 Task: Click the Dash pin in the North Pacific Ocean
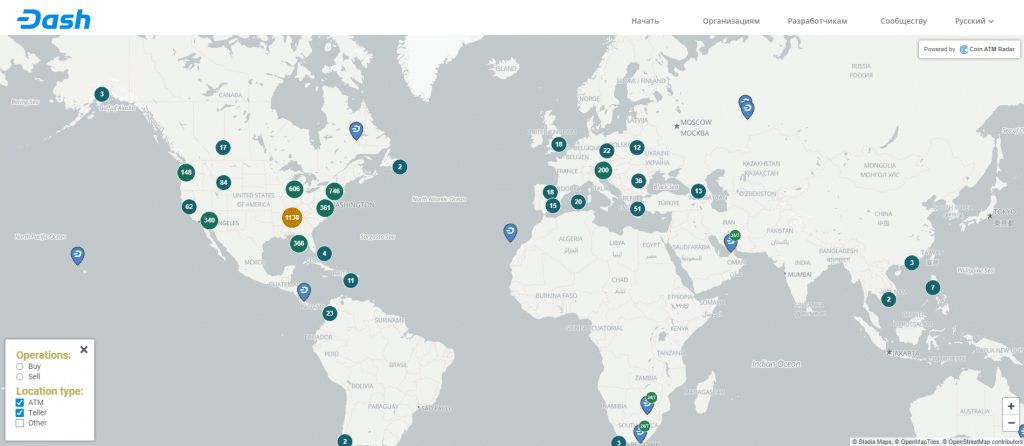78,255
